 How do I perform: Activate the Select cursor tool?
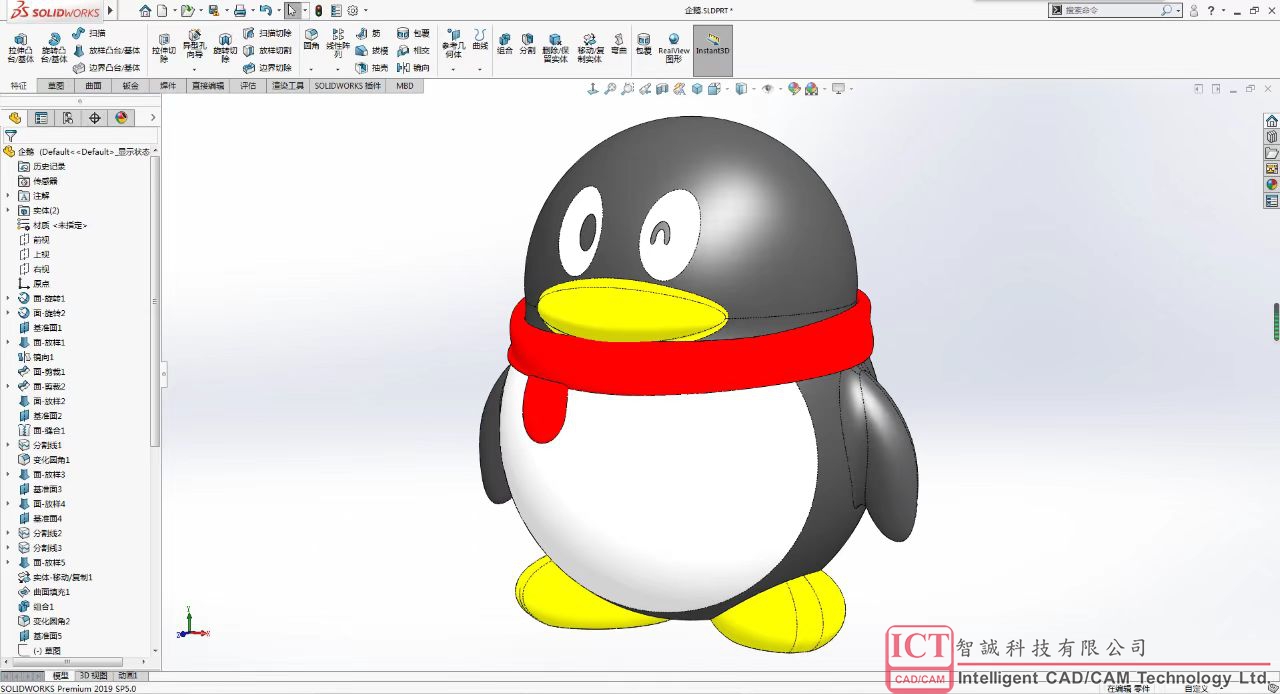click(x=291, y=10)
